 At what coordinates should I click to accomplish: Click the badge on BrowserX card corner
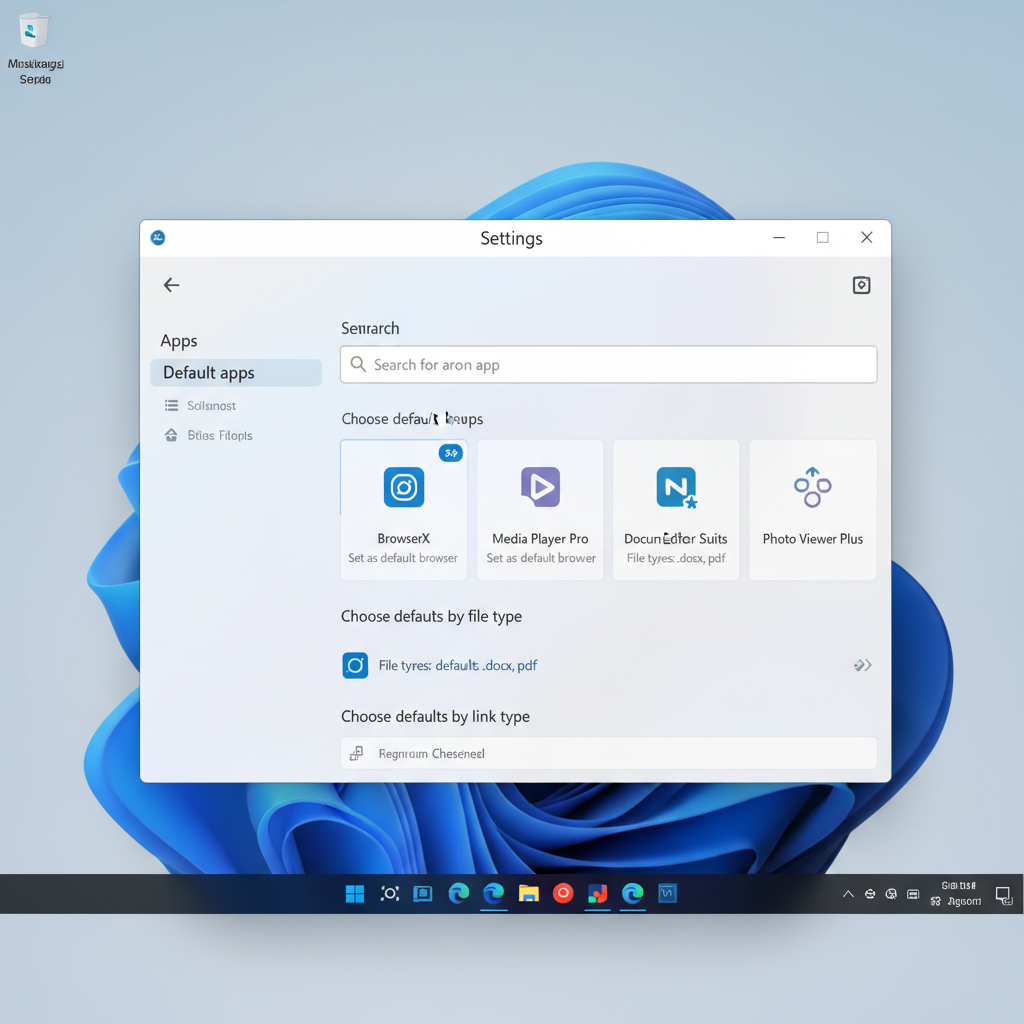(451, 453)
